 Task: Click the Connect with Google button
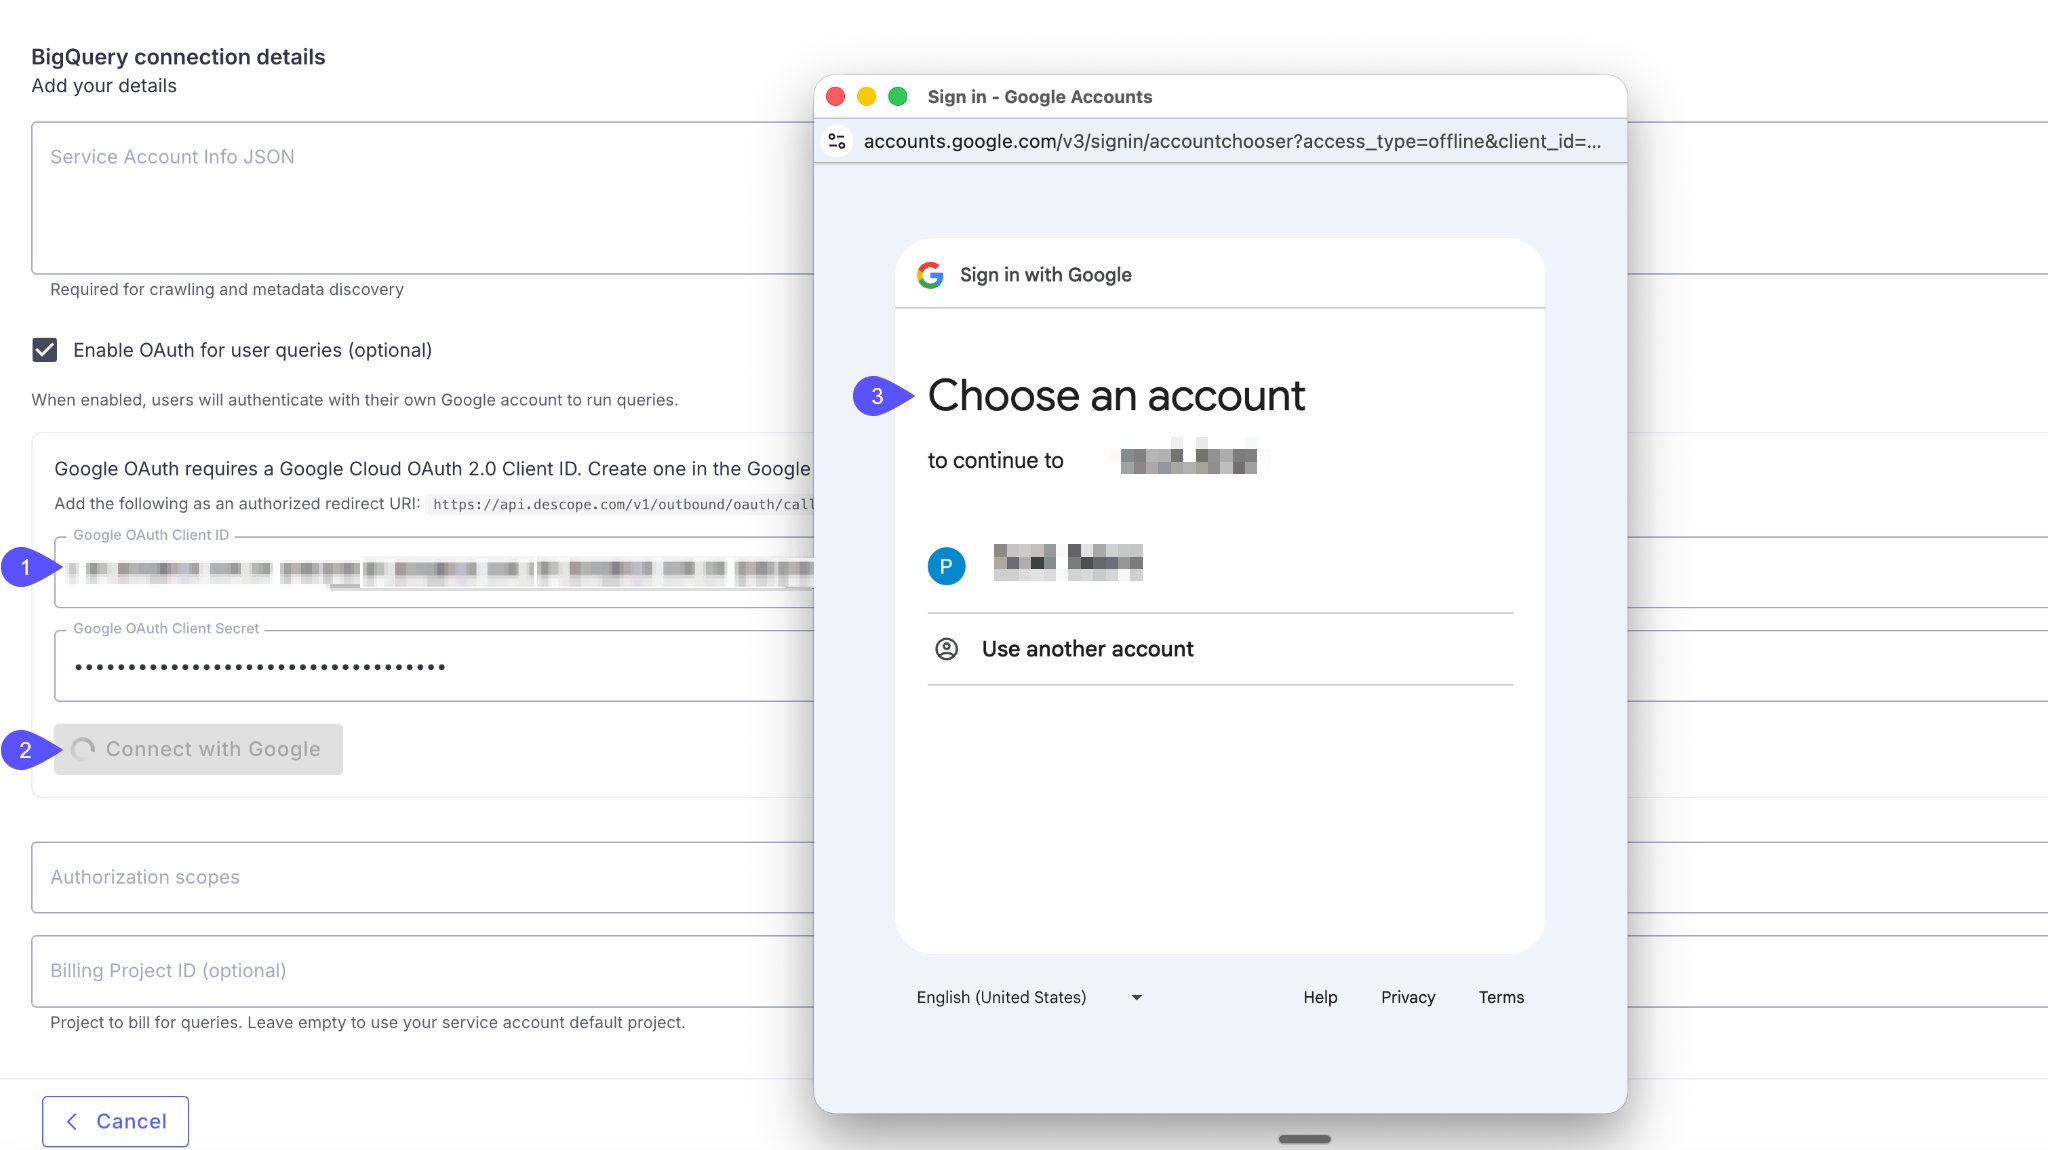click(x=198, y=749)
